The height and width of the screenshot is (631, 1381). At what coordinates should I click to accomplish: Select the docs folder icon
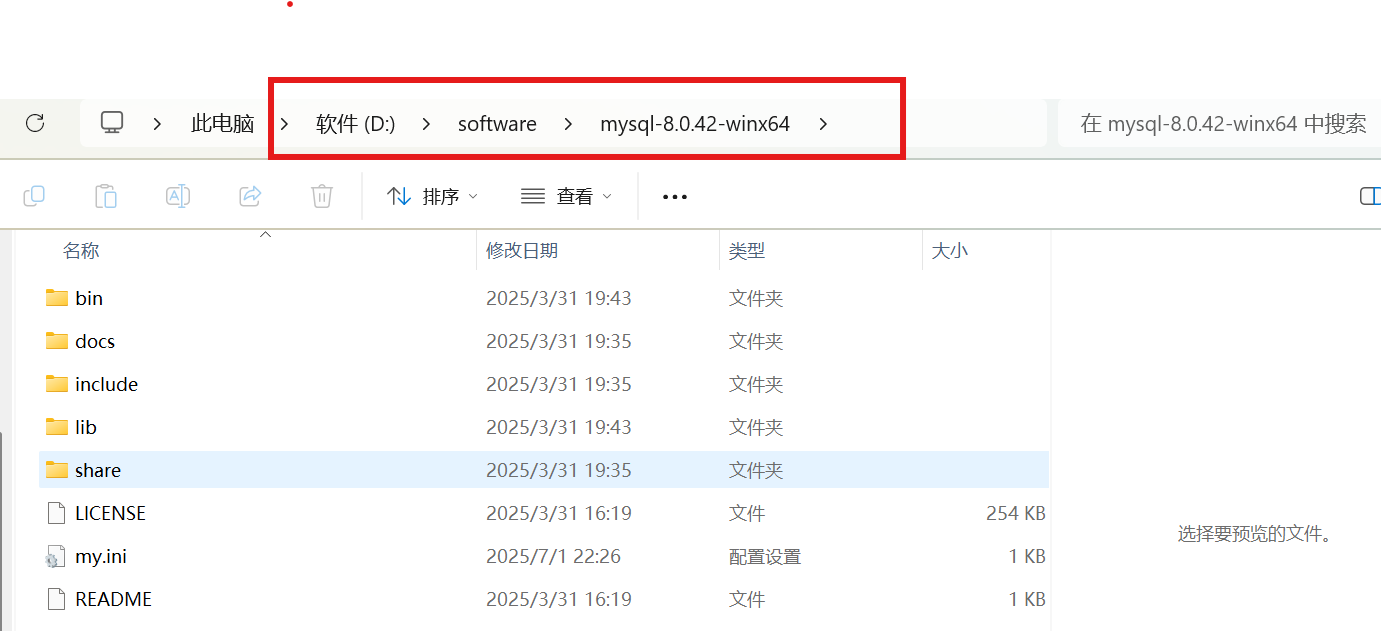point(57,341)
